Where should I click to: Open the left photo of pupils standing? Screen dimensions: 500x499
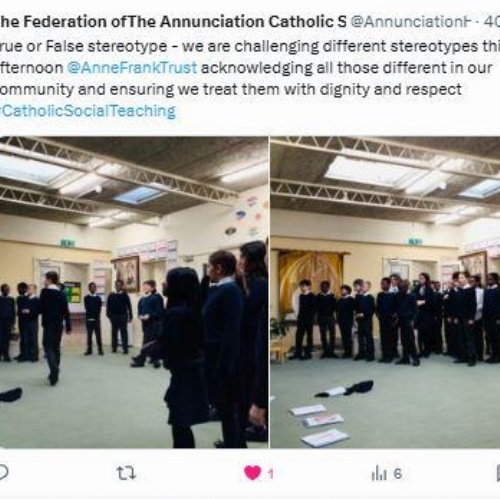coord(134,292)
